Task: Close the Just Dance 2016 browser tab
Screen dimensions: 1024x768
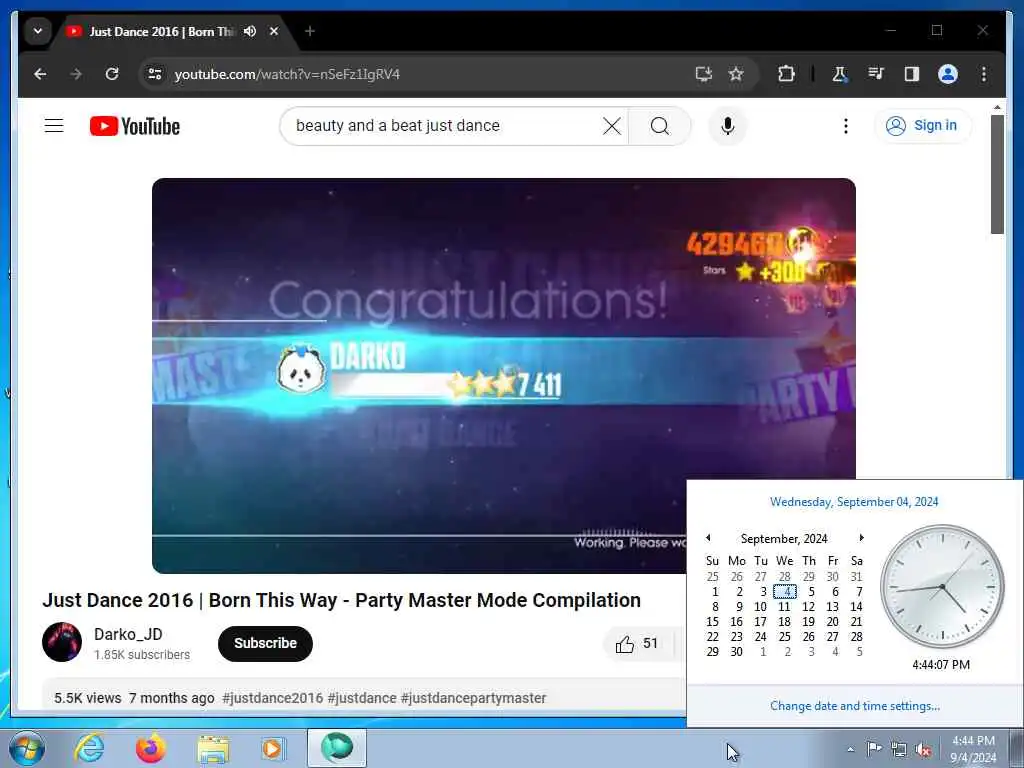Action: click(274, 31)
